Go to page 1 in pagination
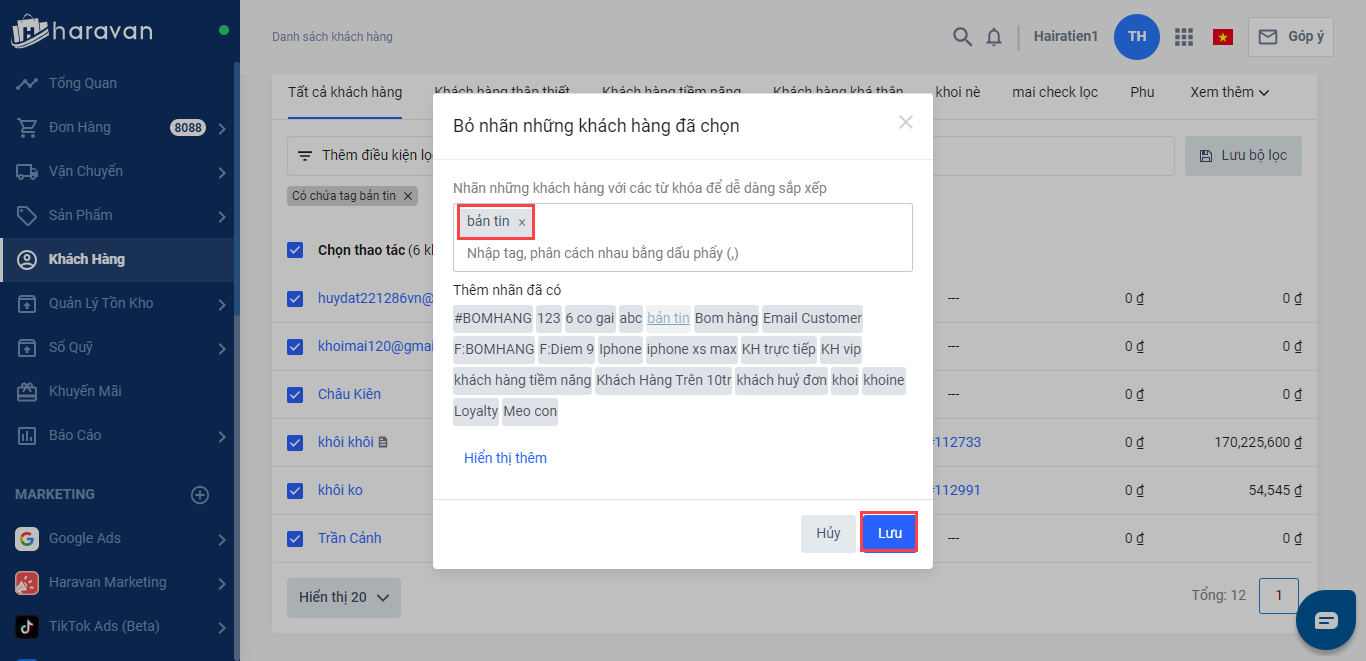1366x661 pixels. coord(1279,596)
